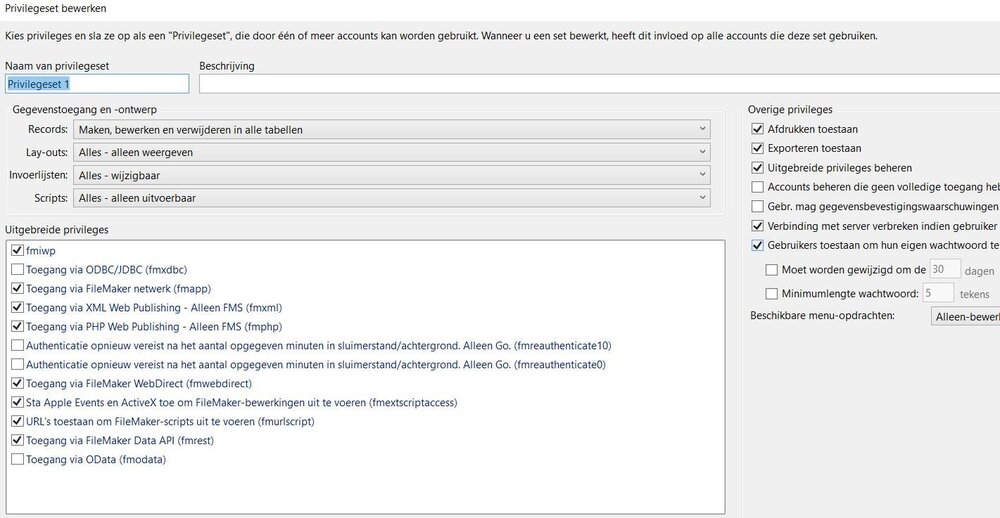Uncheck Toegang via FileMaker netwerk (fmapp)

tap(18, 288)
